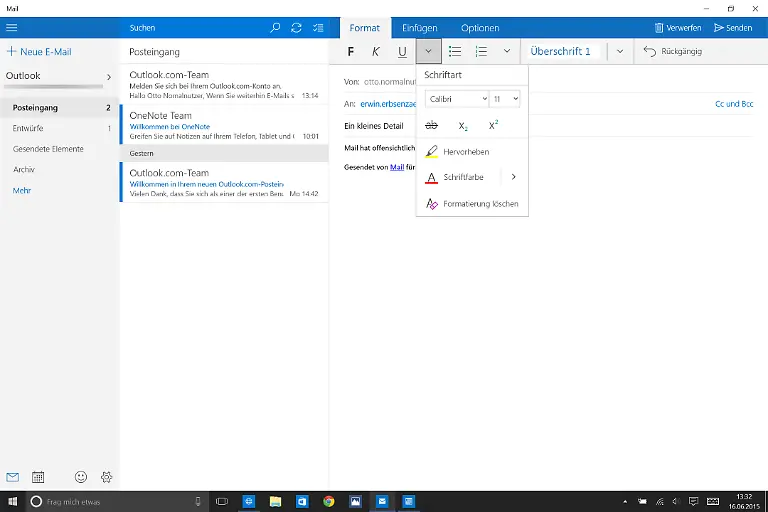Switch to the Einfügen tab
The height and width of the screenshot is (512, 768).
[419, 28]
